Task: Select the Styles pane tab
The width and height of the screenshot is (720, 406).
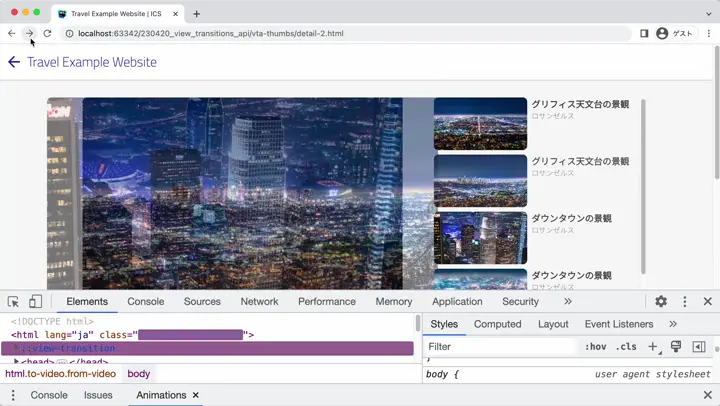Action: (444, 324)
